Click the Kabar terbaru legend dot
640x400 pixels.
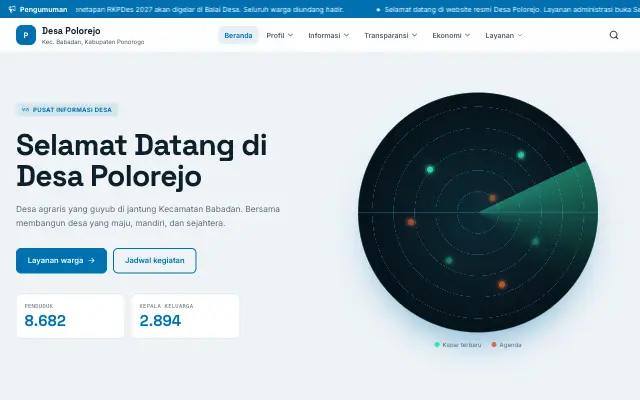pos(437,345)
